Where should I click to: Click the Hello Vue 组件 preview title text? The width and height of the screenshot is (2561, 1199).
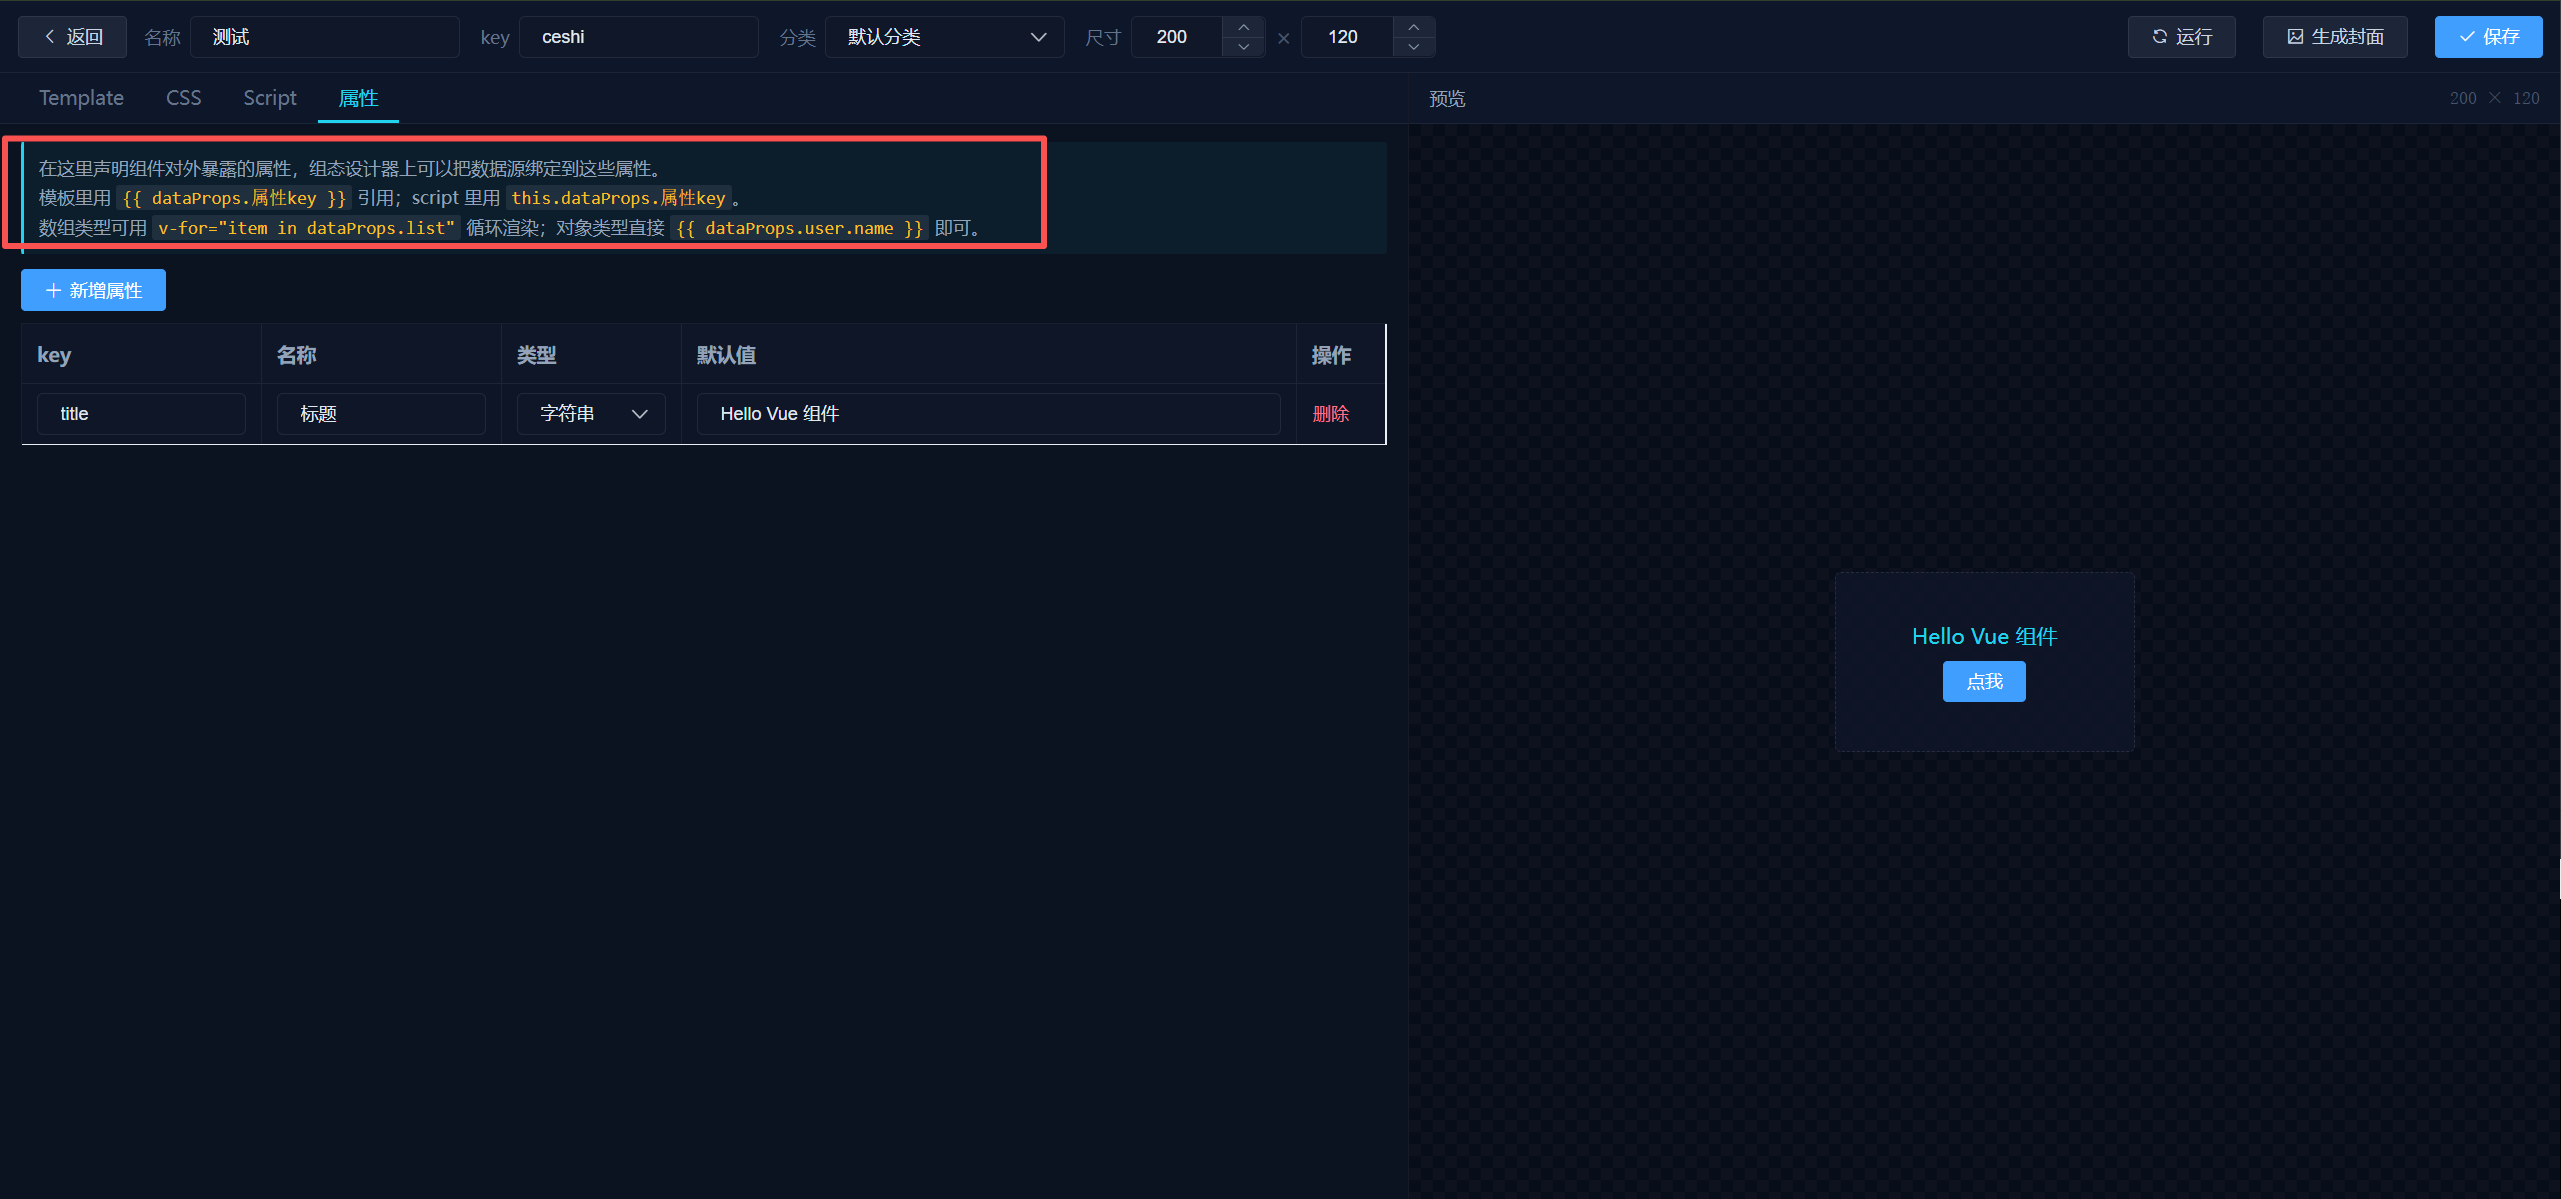1984,637
